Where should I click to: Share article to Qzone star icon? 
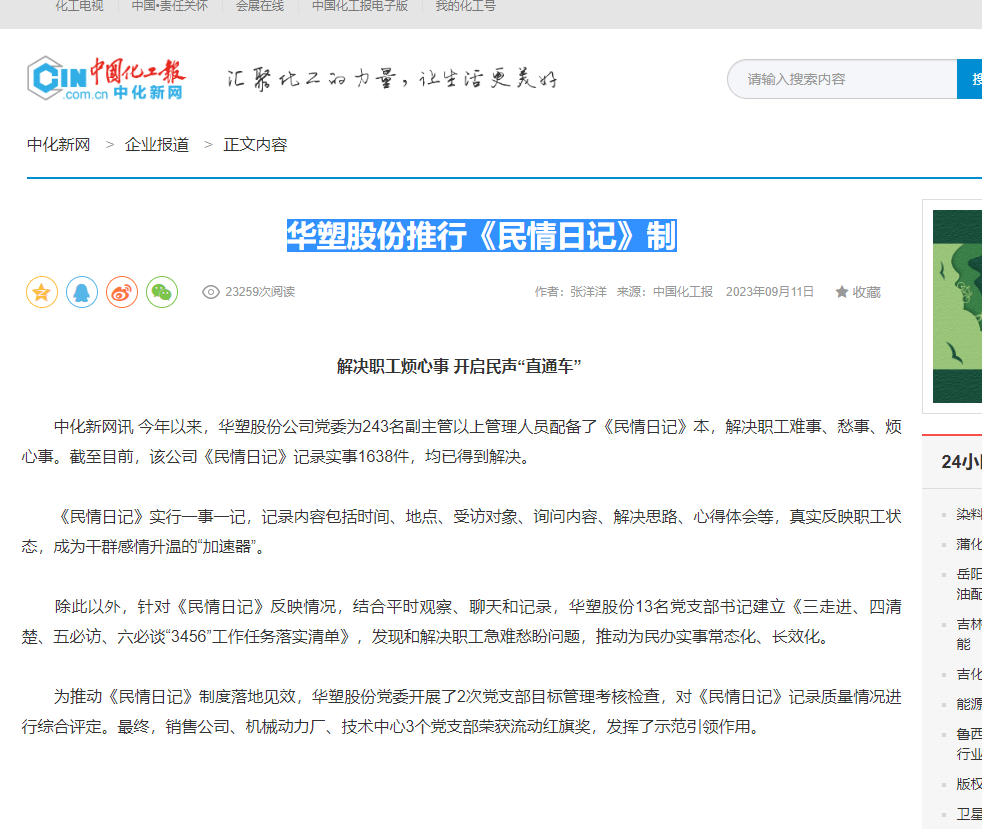click(42, 292)
